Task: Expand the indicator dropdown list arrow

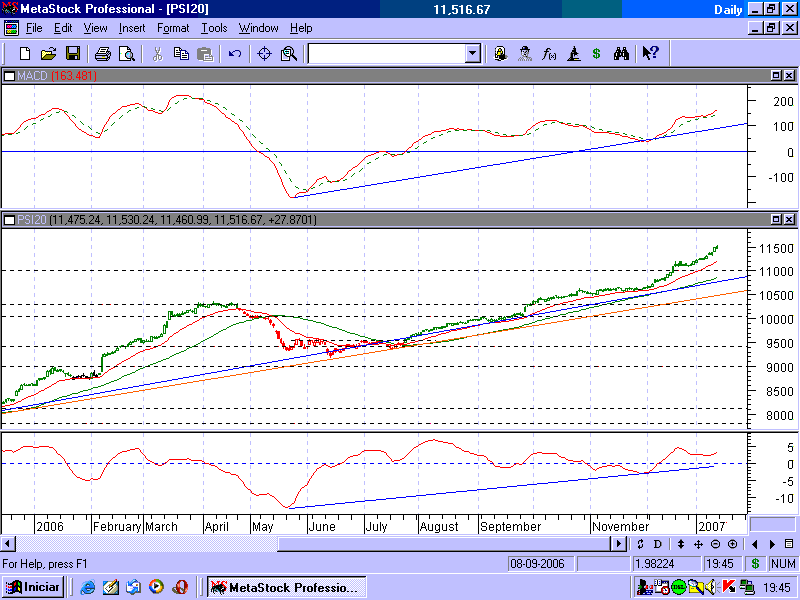Action: [472, 54]
